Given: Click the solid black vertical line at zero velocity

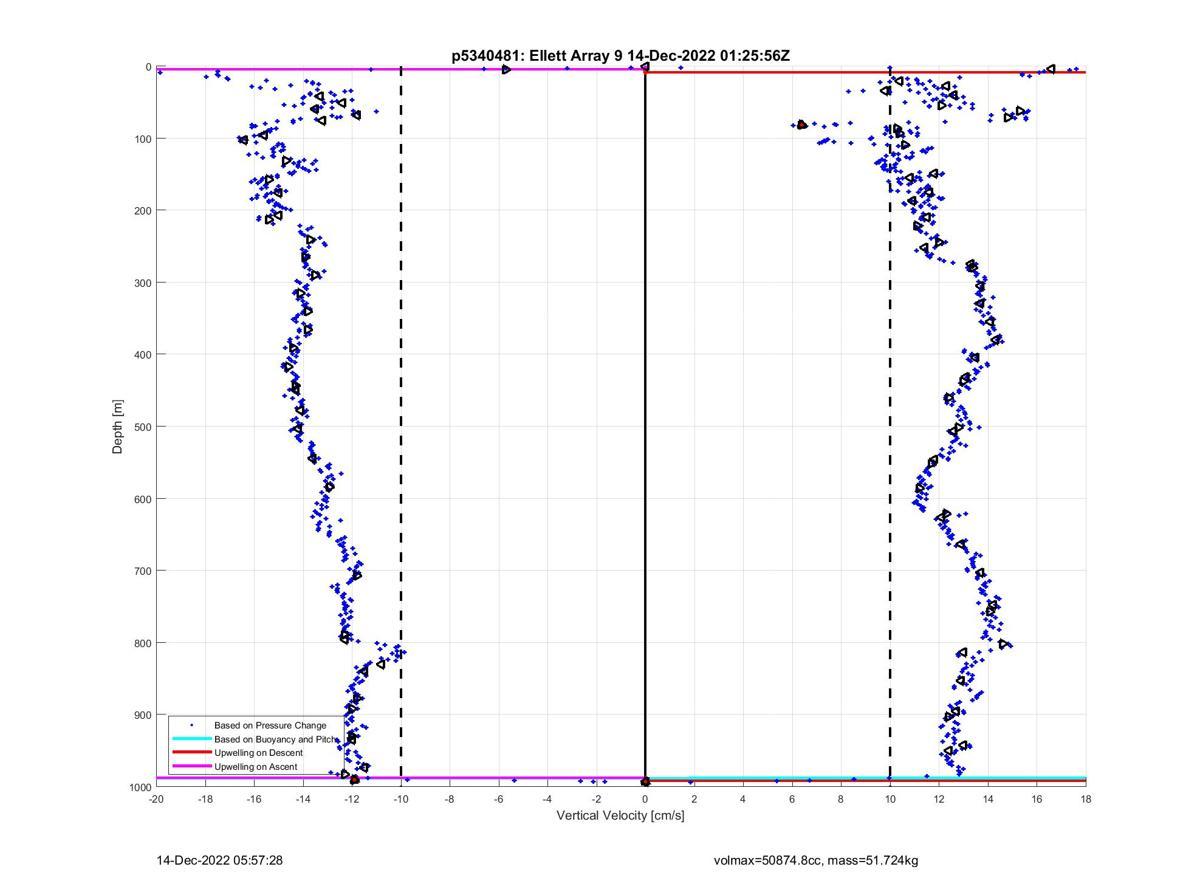Looking at the screenshot, I should [x=645, y=427].
